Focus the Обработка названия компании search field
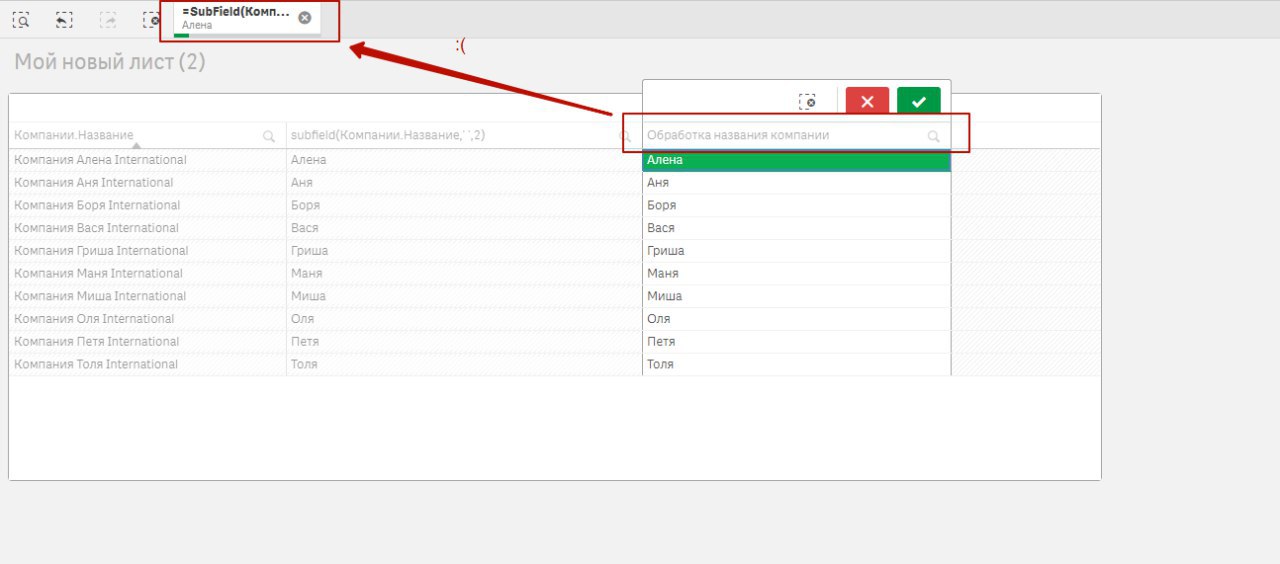This screenshot has width=1280, height=564. pos(796,135)
